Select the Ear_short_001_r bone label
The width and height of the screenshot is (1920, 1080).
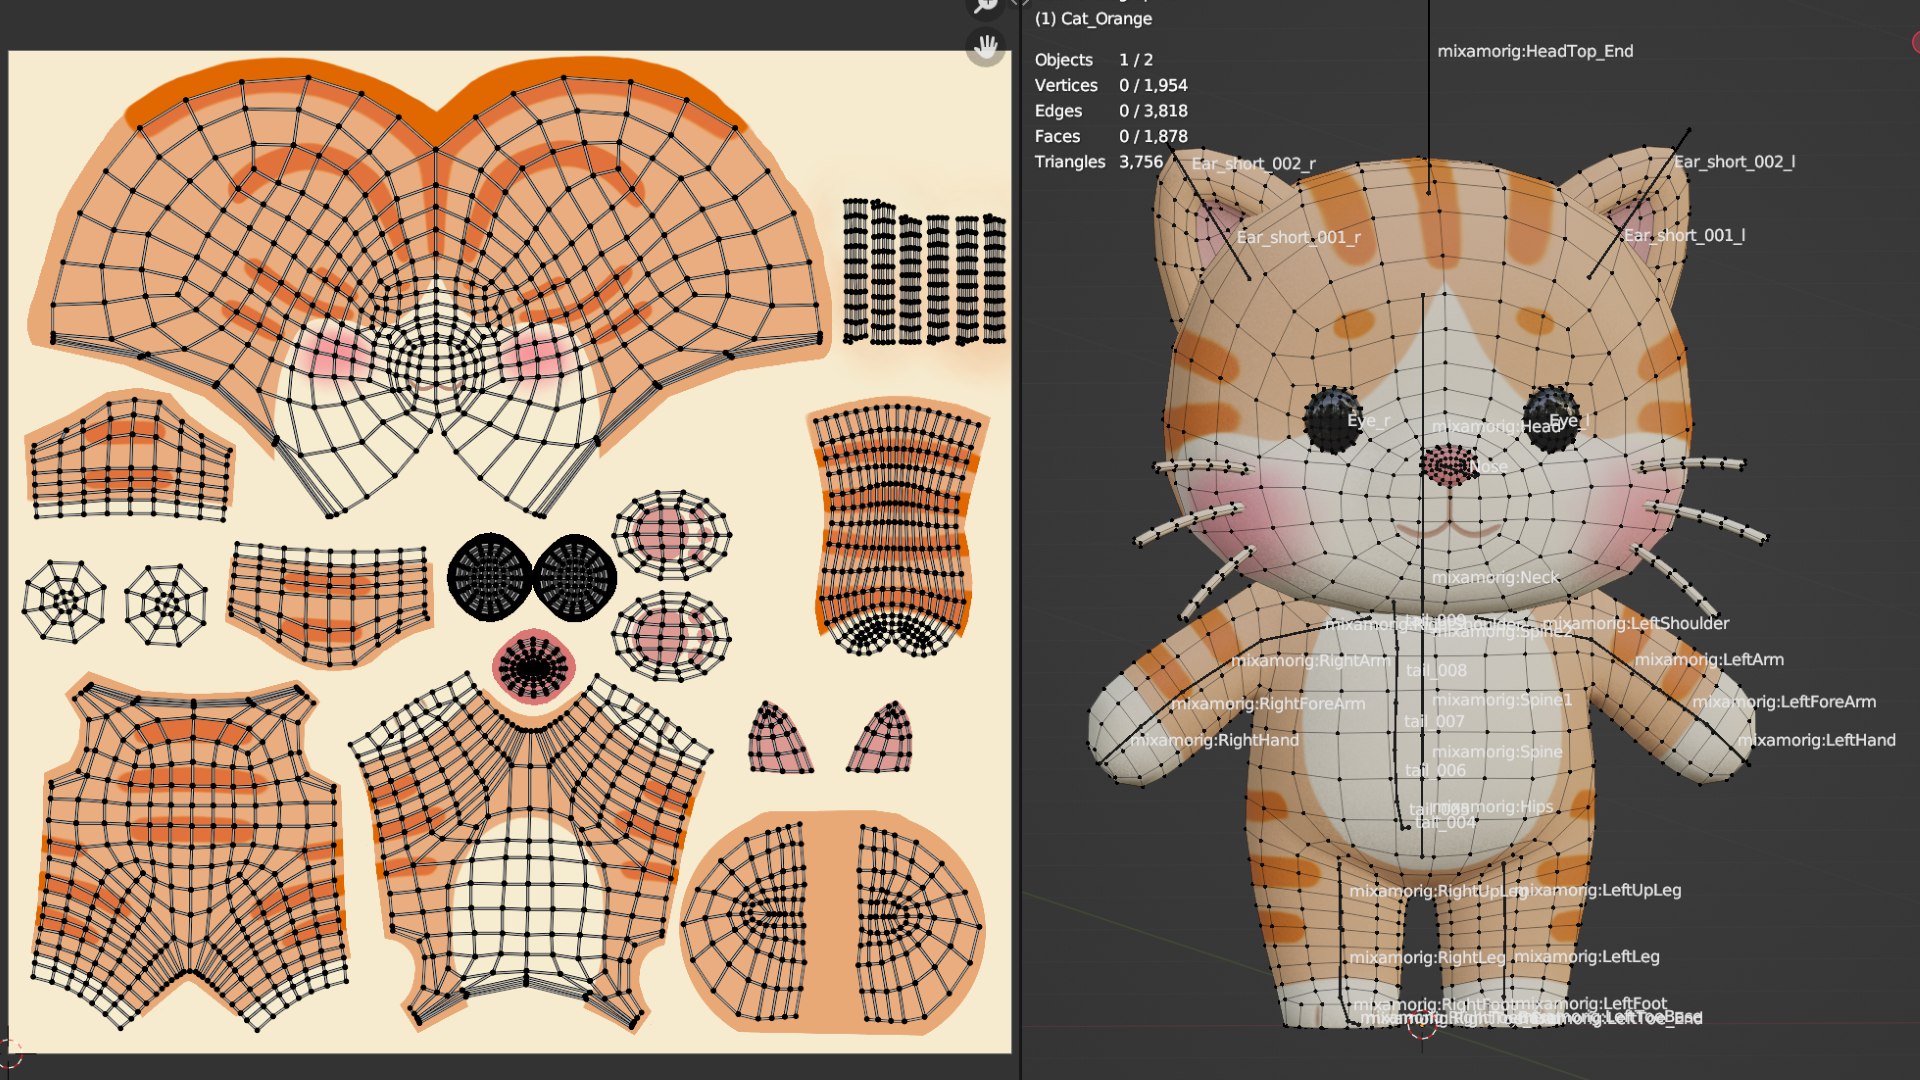coord(1298,237)
